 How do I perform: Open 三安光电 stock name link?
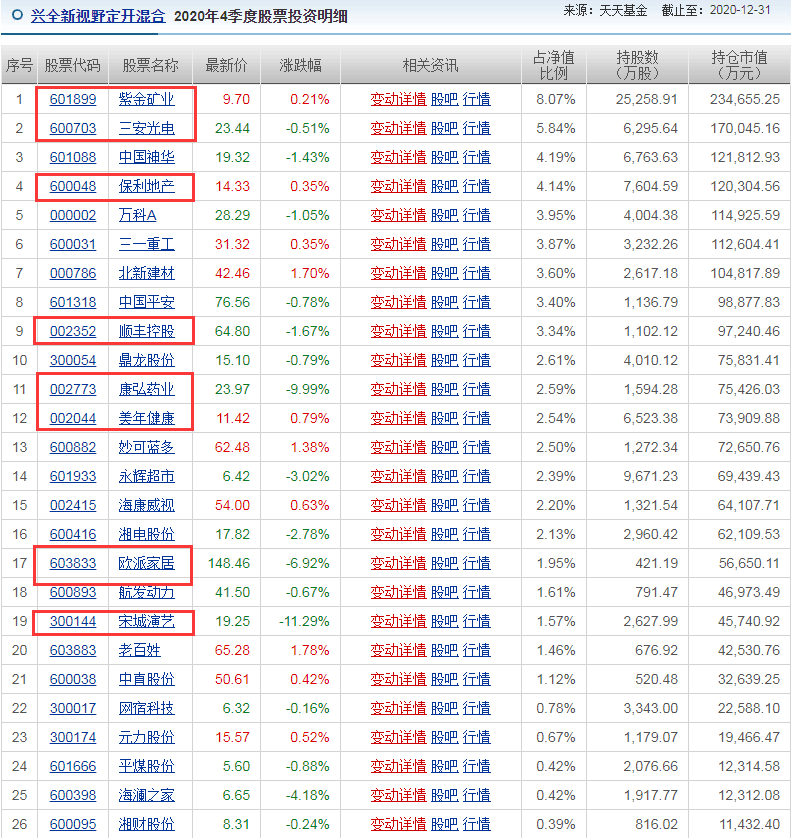(146, 128)
